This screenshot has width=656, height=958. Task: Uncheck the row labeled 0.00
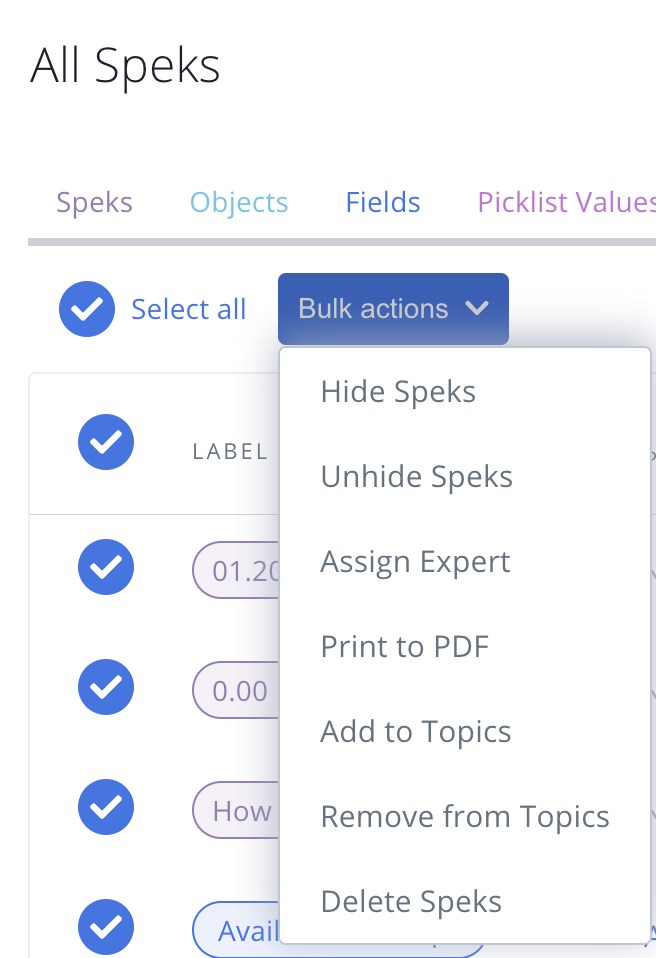point(106,687)
